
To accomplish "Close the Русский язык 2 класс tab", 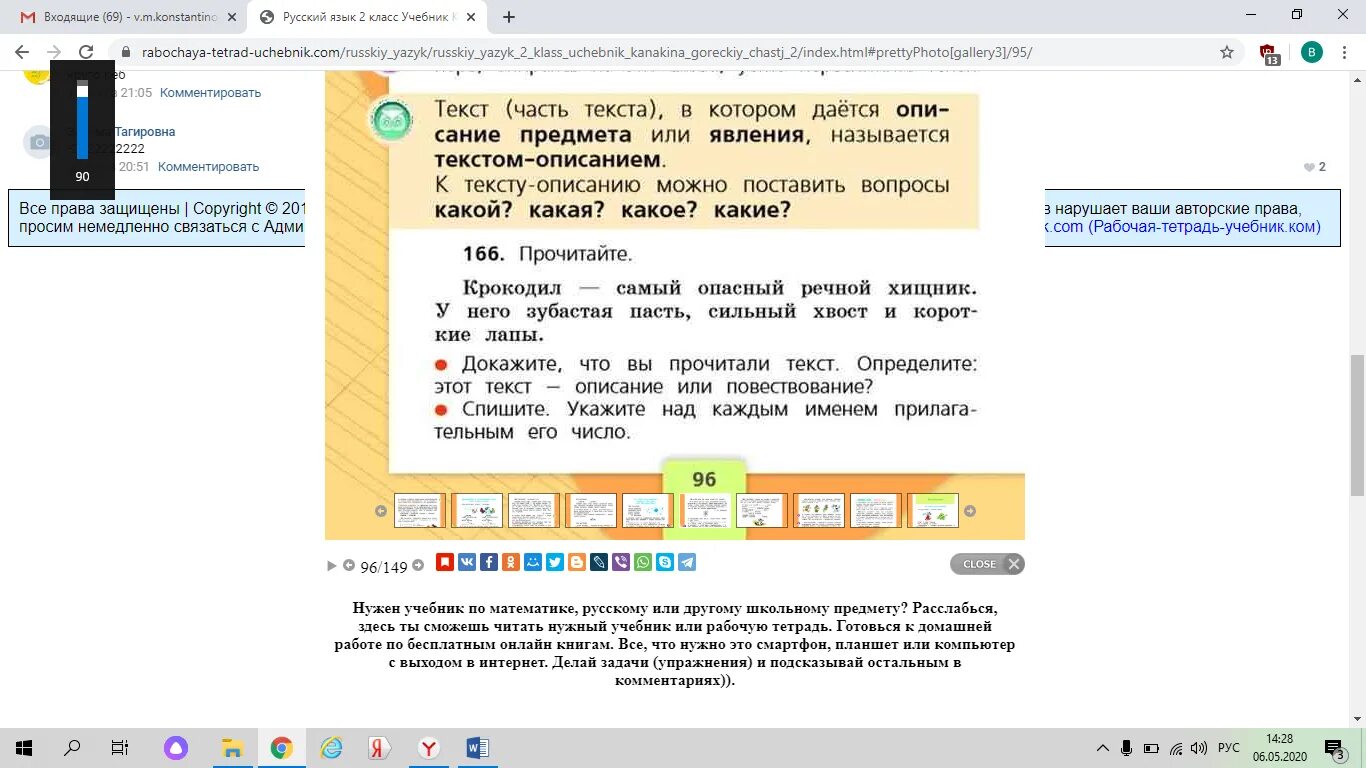I will tap(473, 17).
